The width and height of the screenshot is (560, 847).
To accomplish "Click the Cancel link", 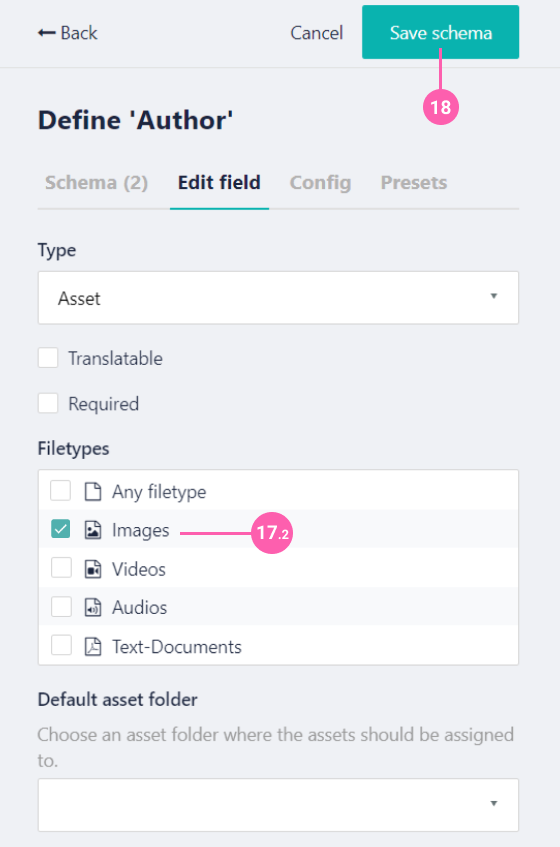I will 316,33.
